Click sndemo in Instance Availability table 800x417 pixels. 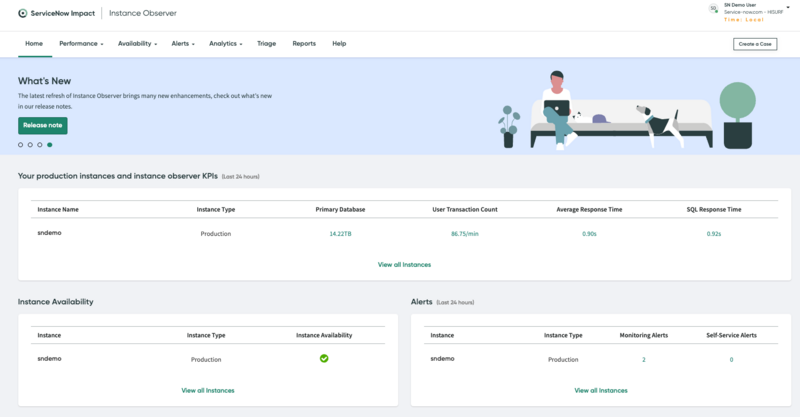pos(49,359)
